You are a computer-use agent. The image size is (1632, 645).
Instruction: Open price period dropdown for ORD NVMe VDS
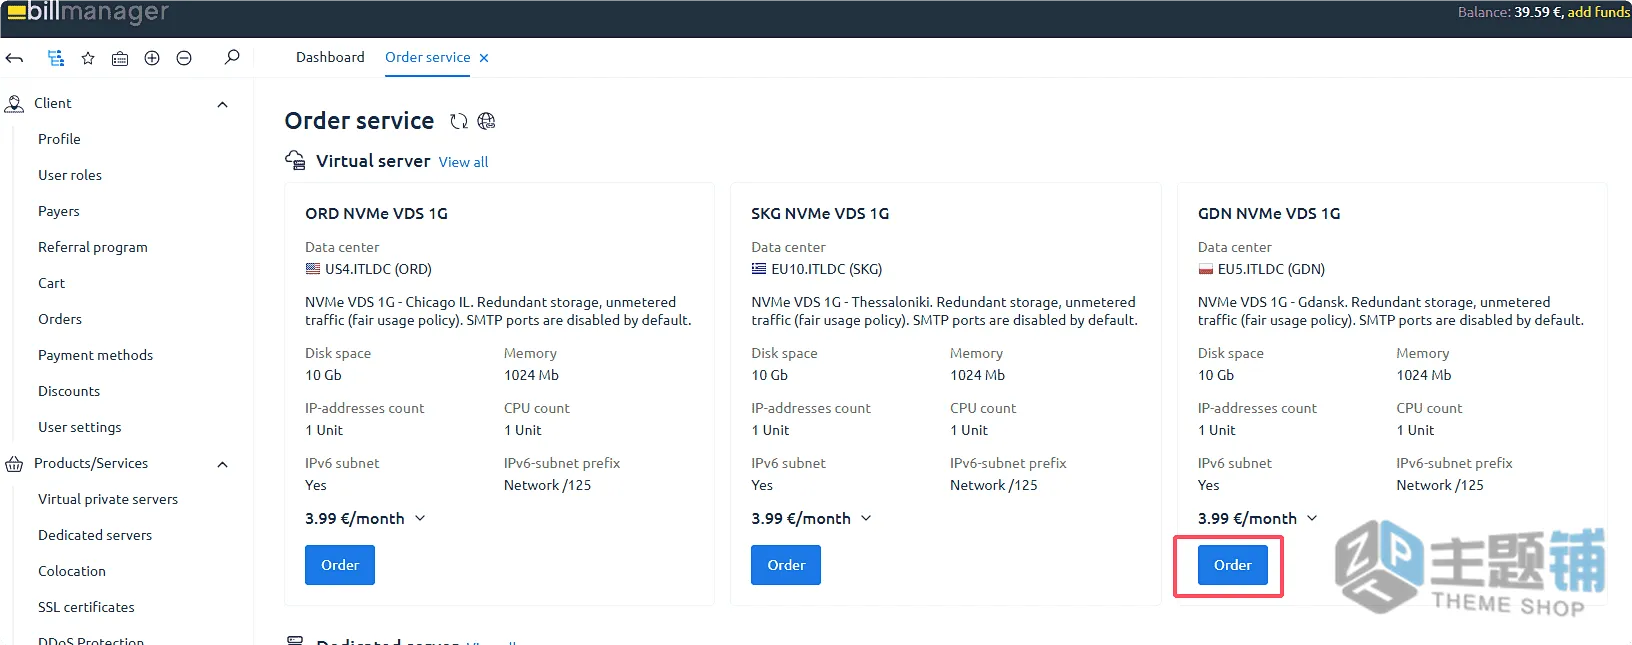coord(420,518)
